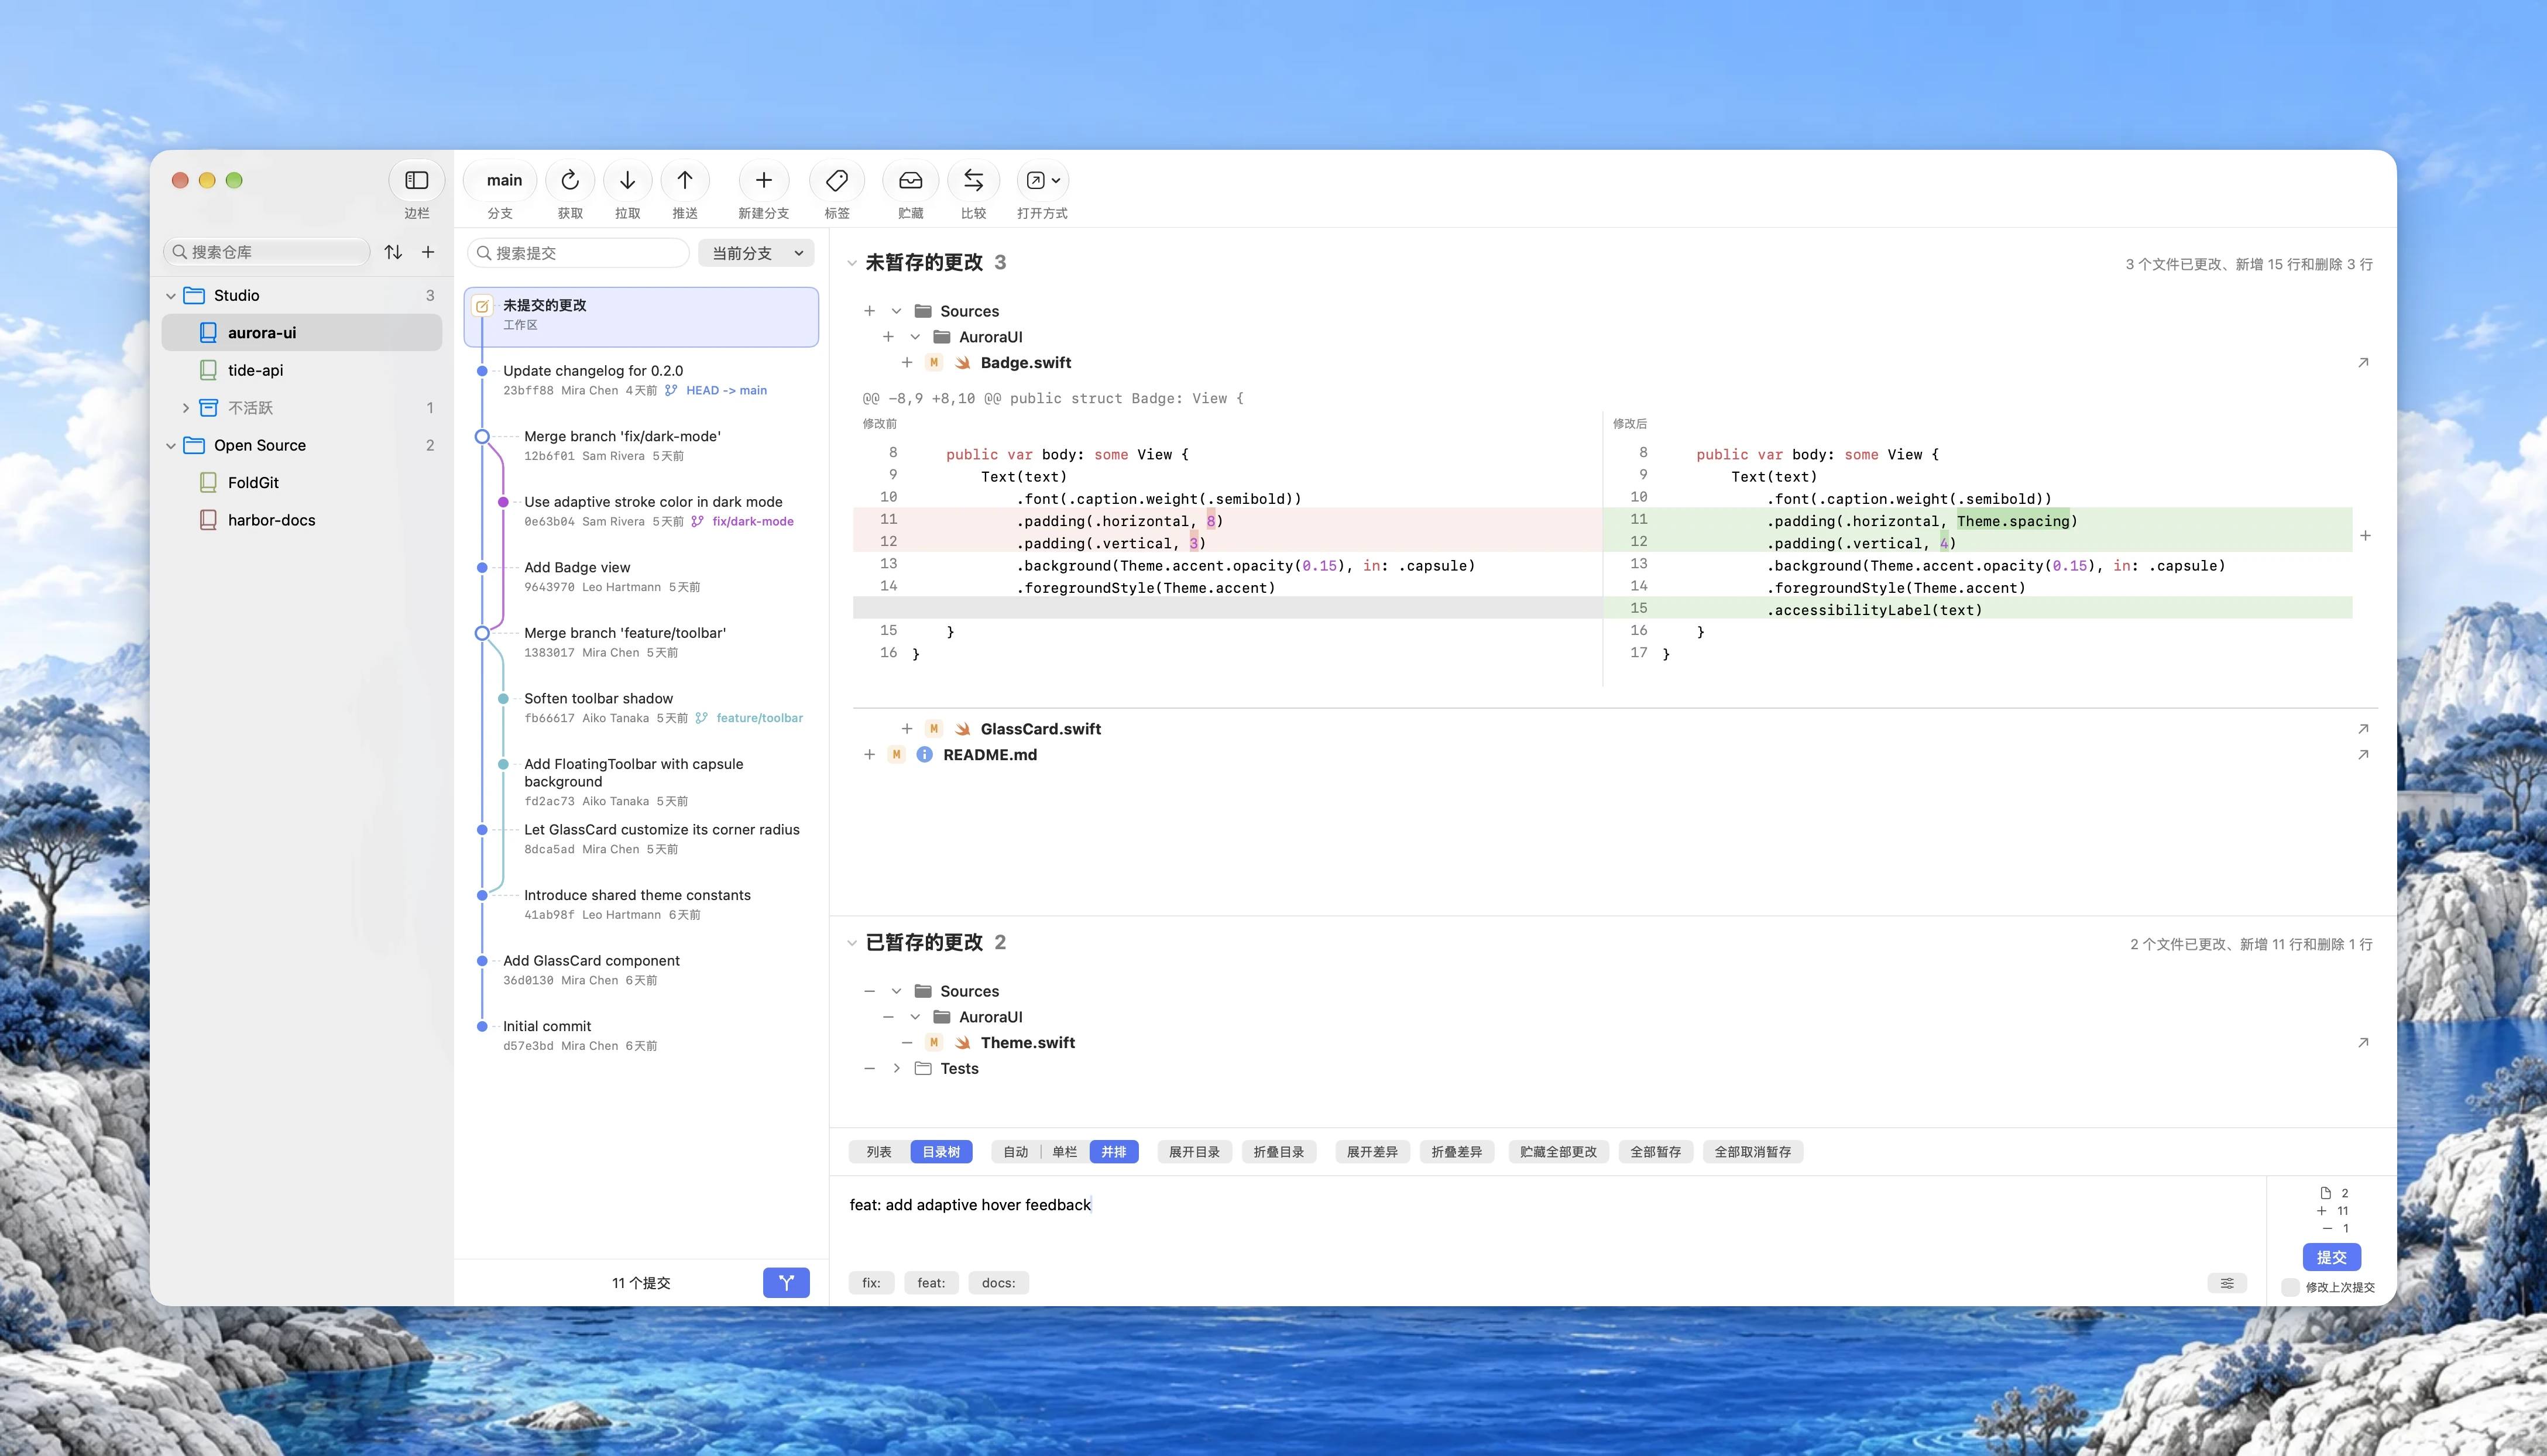This screenshot has width=2547, height=1456.
Task: Click the 全部暂存 button
Action: tap(1655, 1152)
